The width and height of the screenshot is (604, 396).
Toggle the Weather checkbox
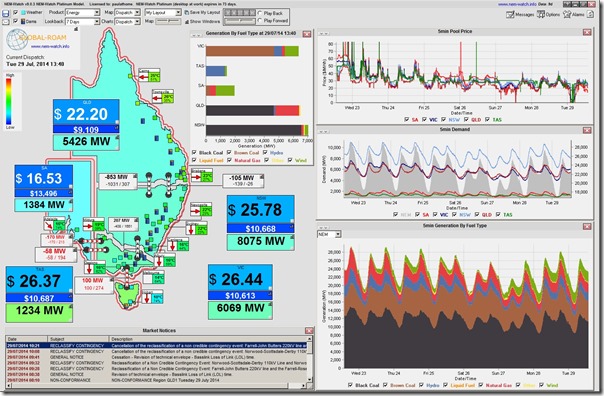pyautogui.click(x=16, y=12)
